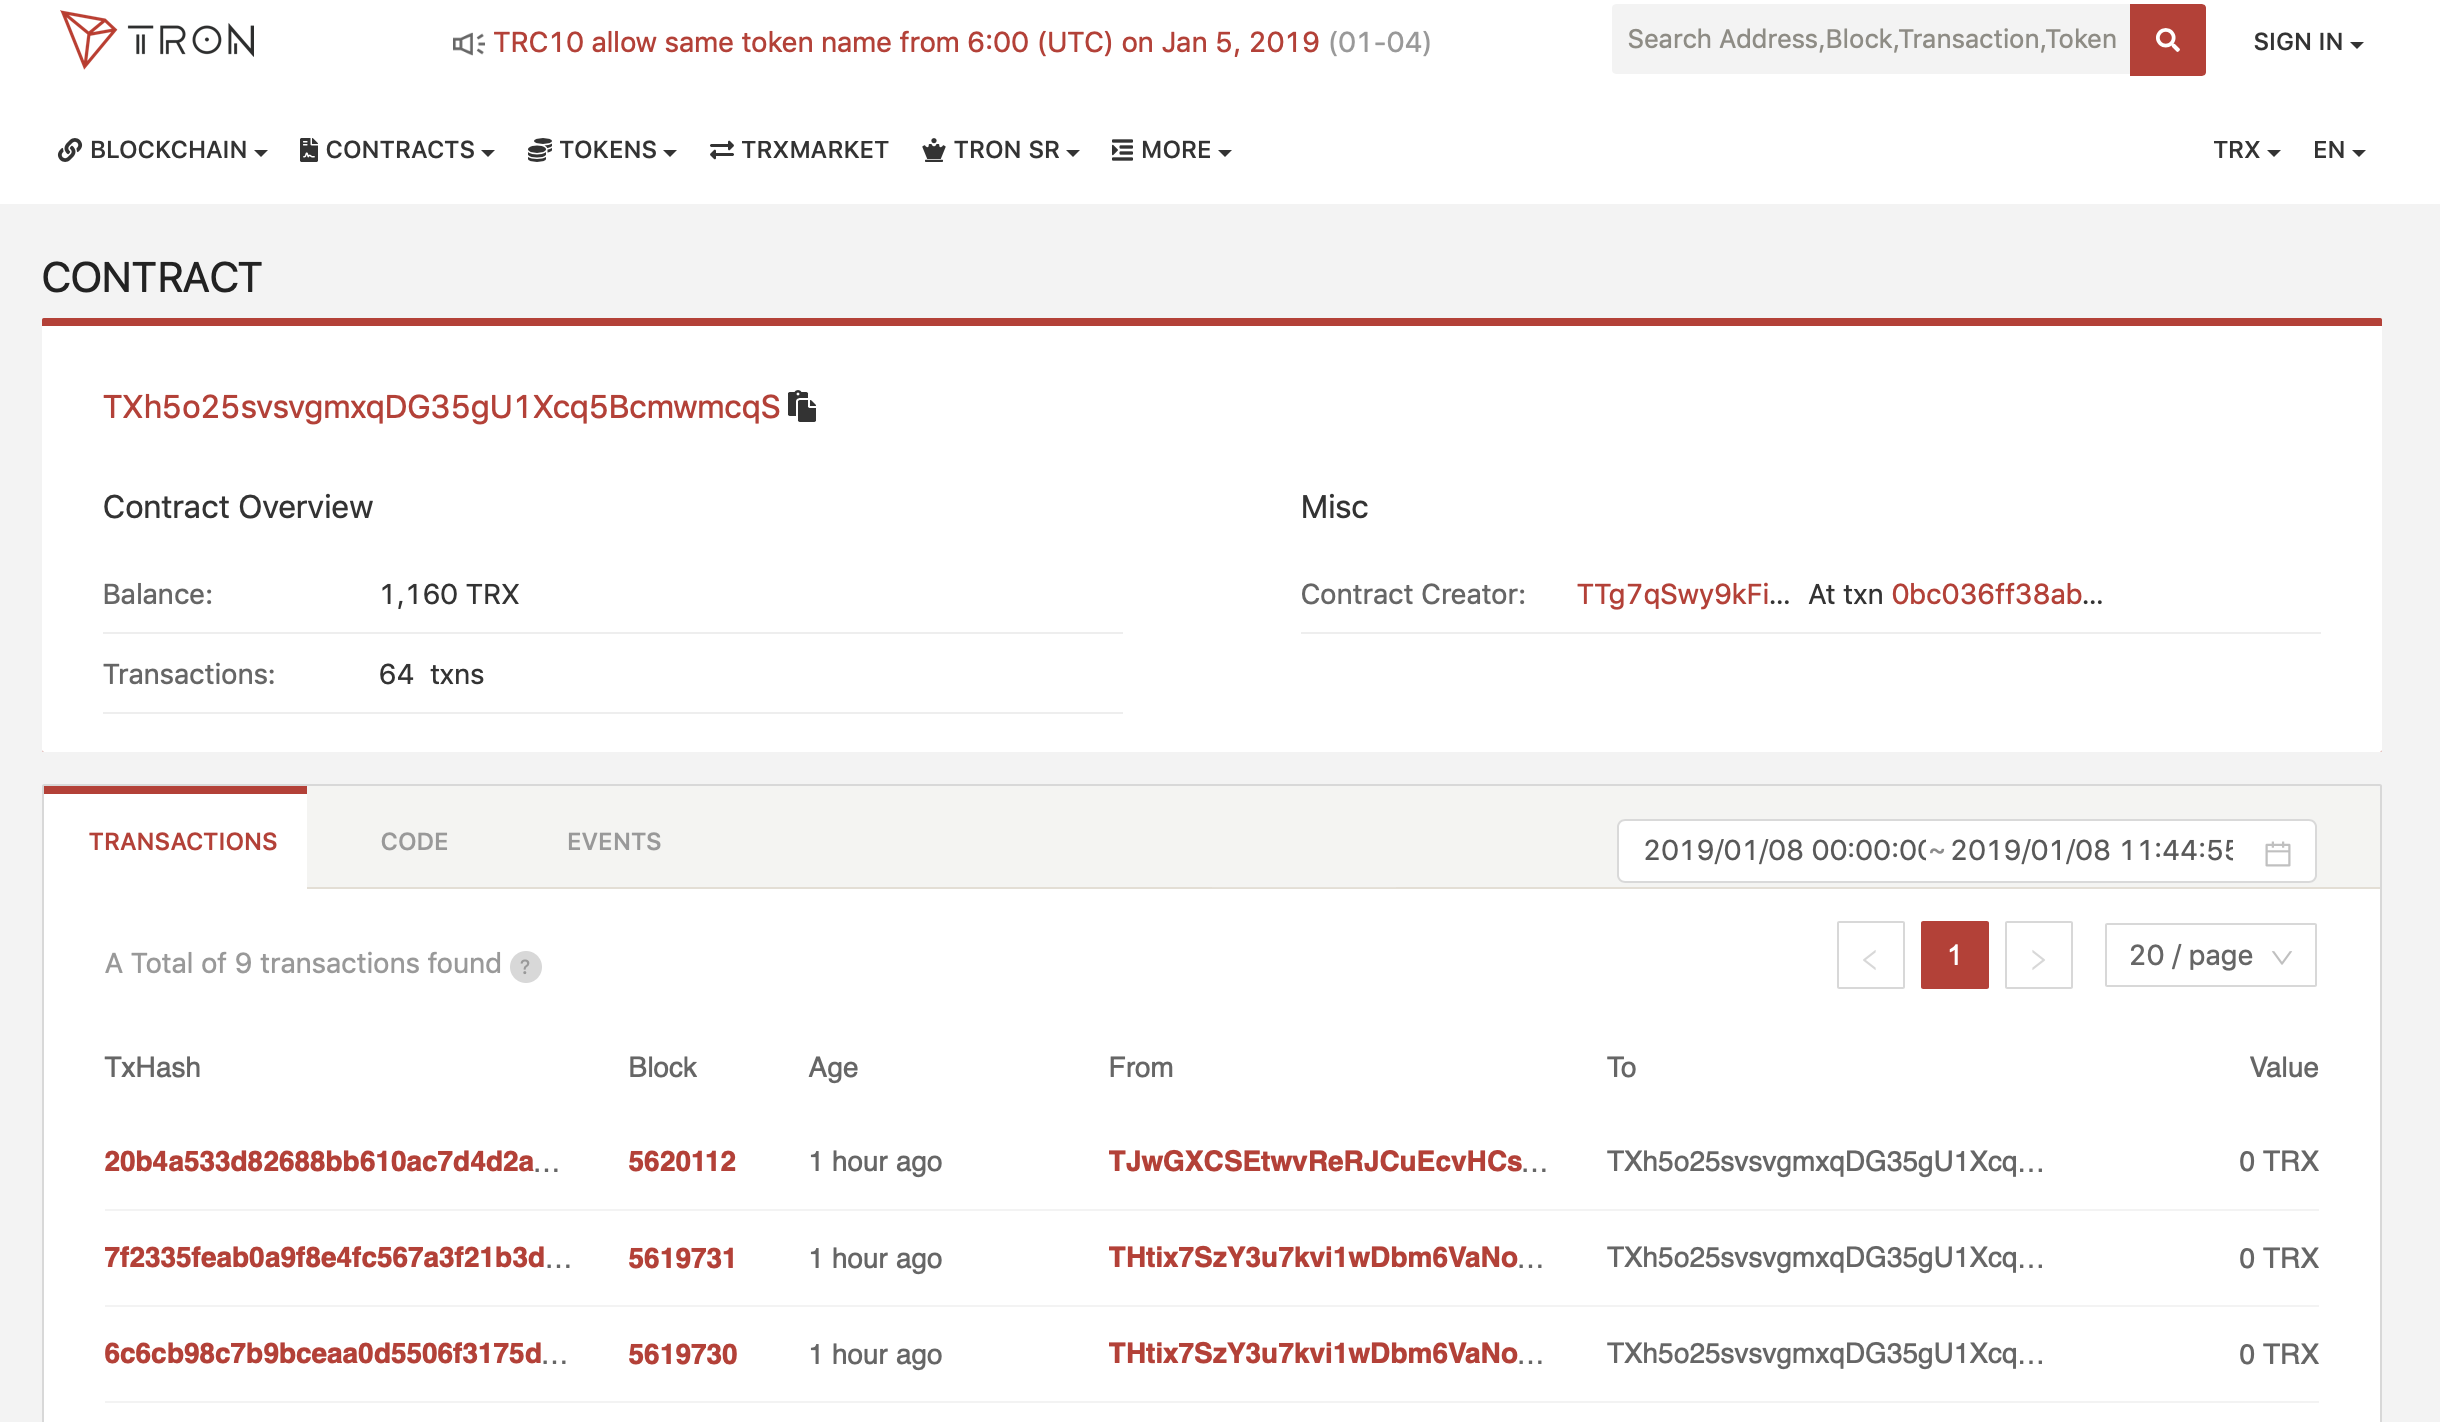This screenshot has height=1422, width=2440.
Task: Open the TRXMARKET menu item
Action: [799, 150]
